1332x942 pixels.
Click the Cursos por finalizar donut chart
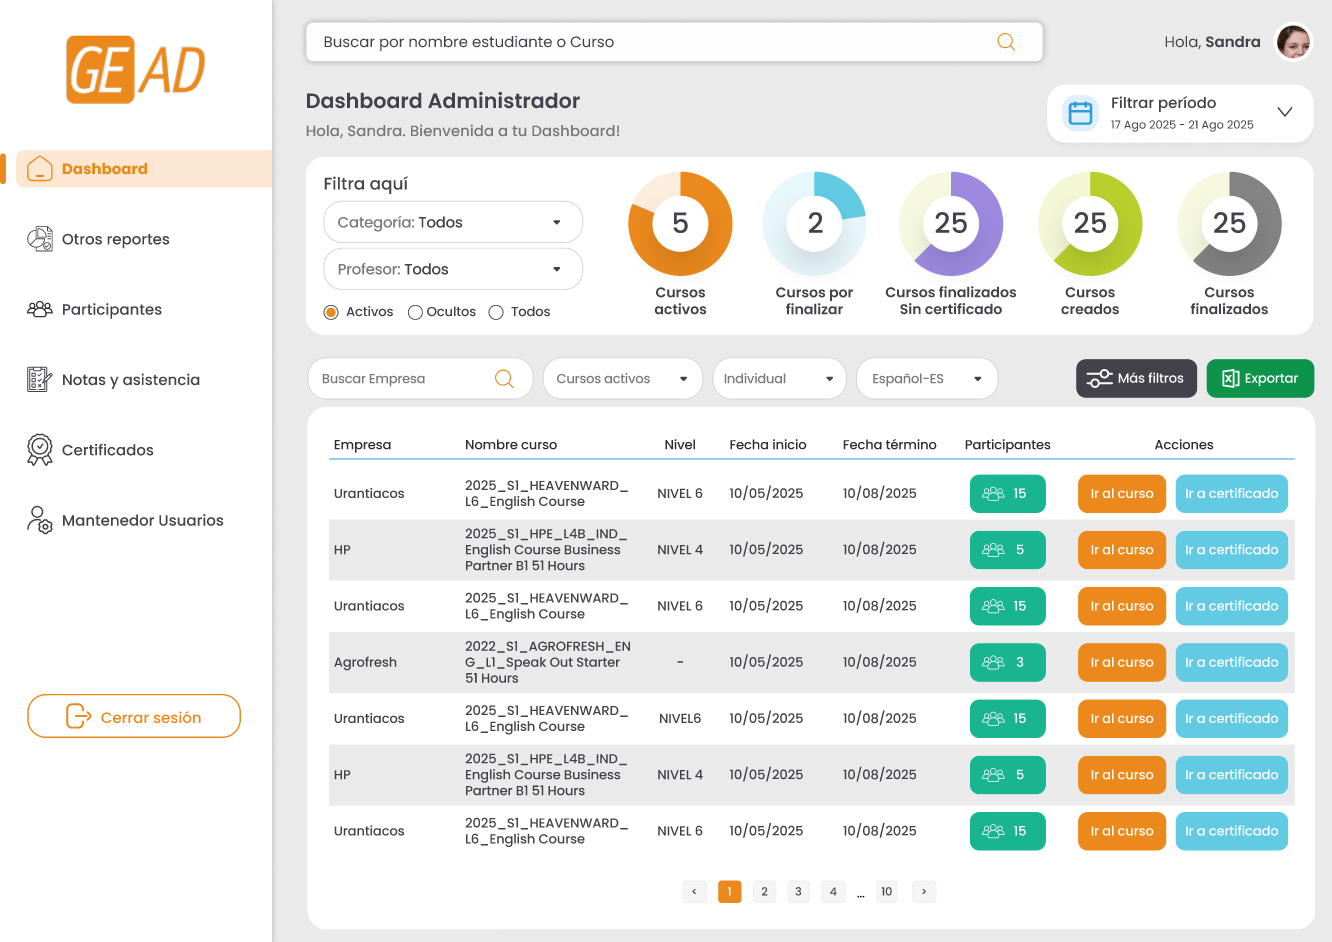815,224
